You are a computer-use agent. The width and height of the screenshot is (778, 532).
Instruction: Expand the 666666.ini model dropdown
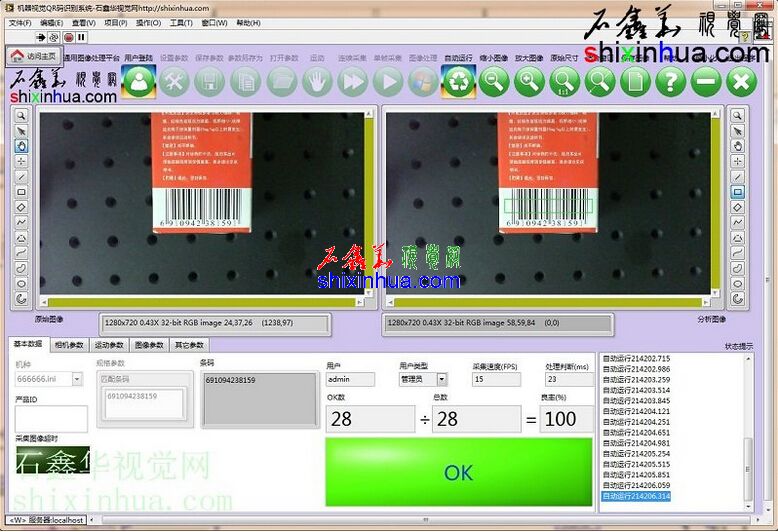click(77, 379)
